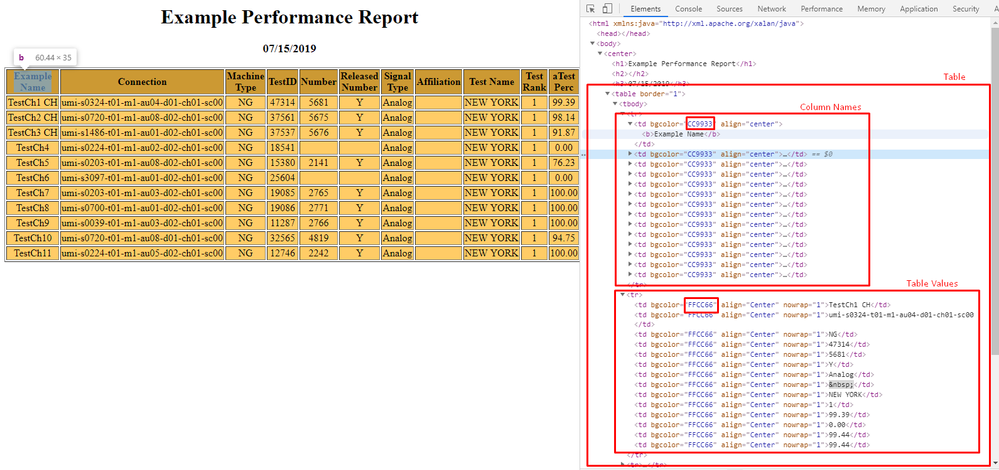Click the TestCh4 table cell
The height and width of the screenshot is (470, 999).
(32, 148)
